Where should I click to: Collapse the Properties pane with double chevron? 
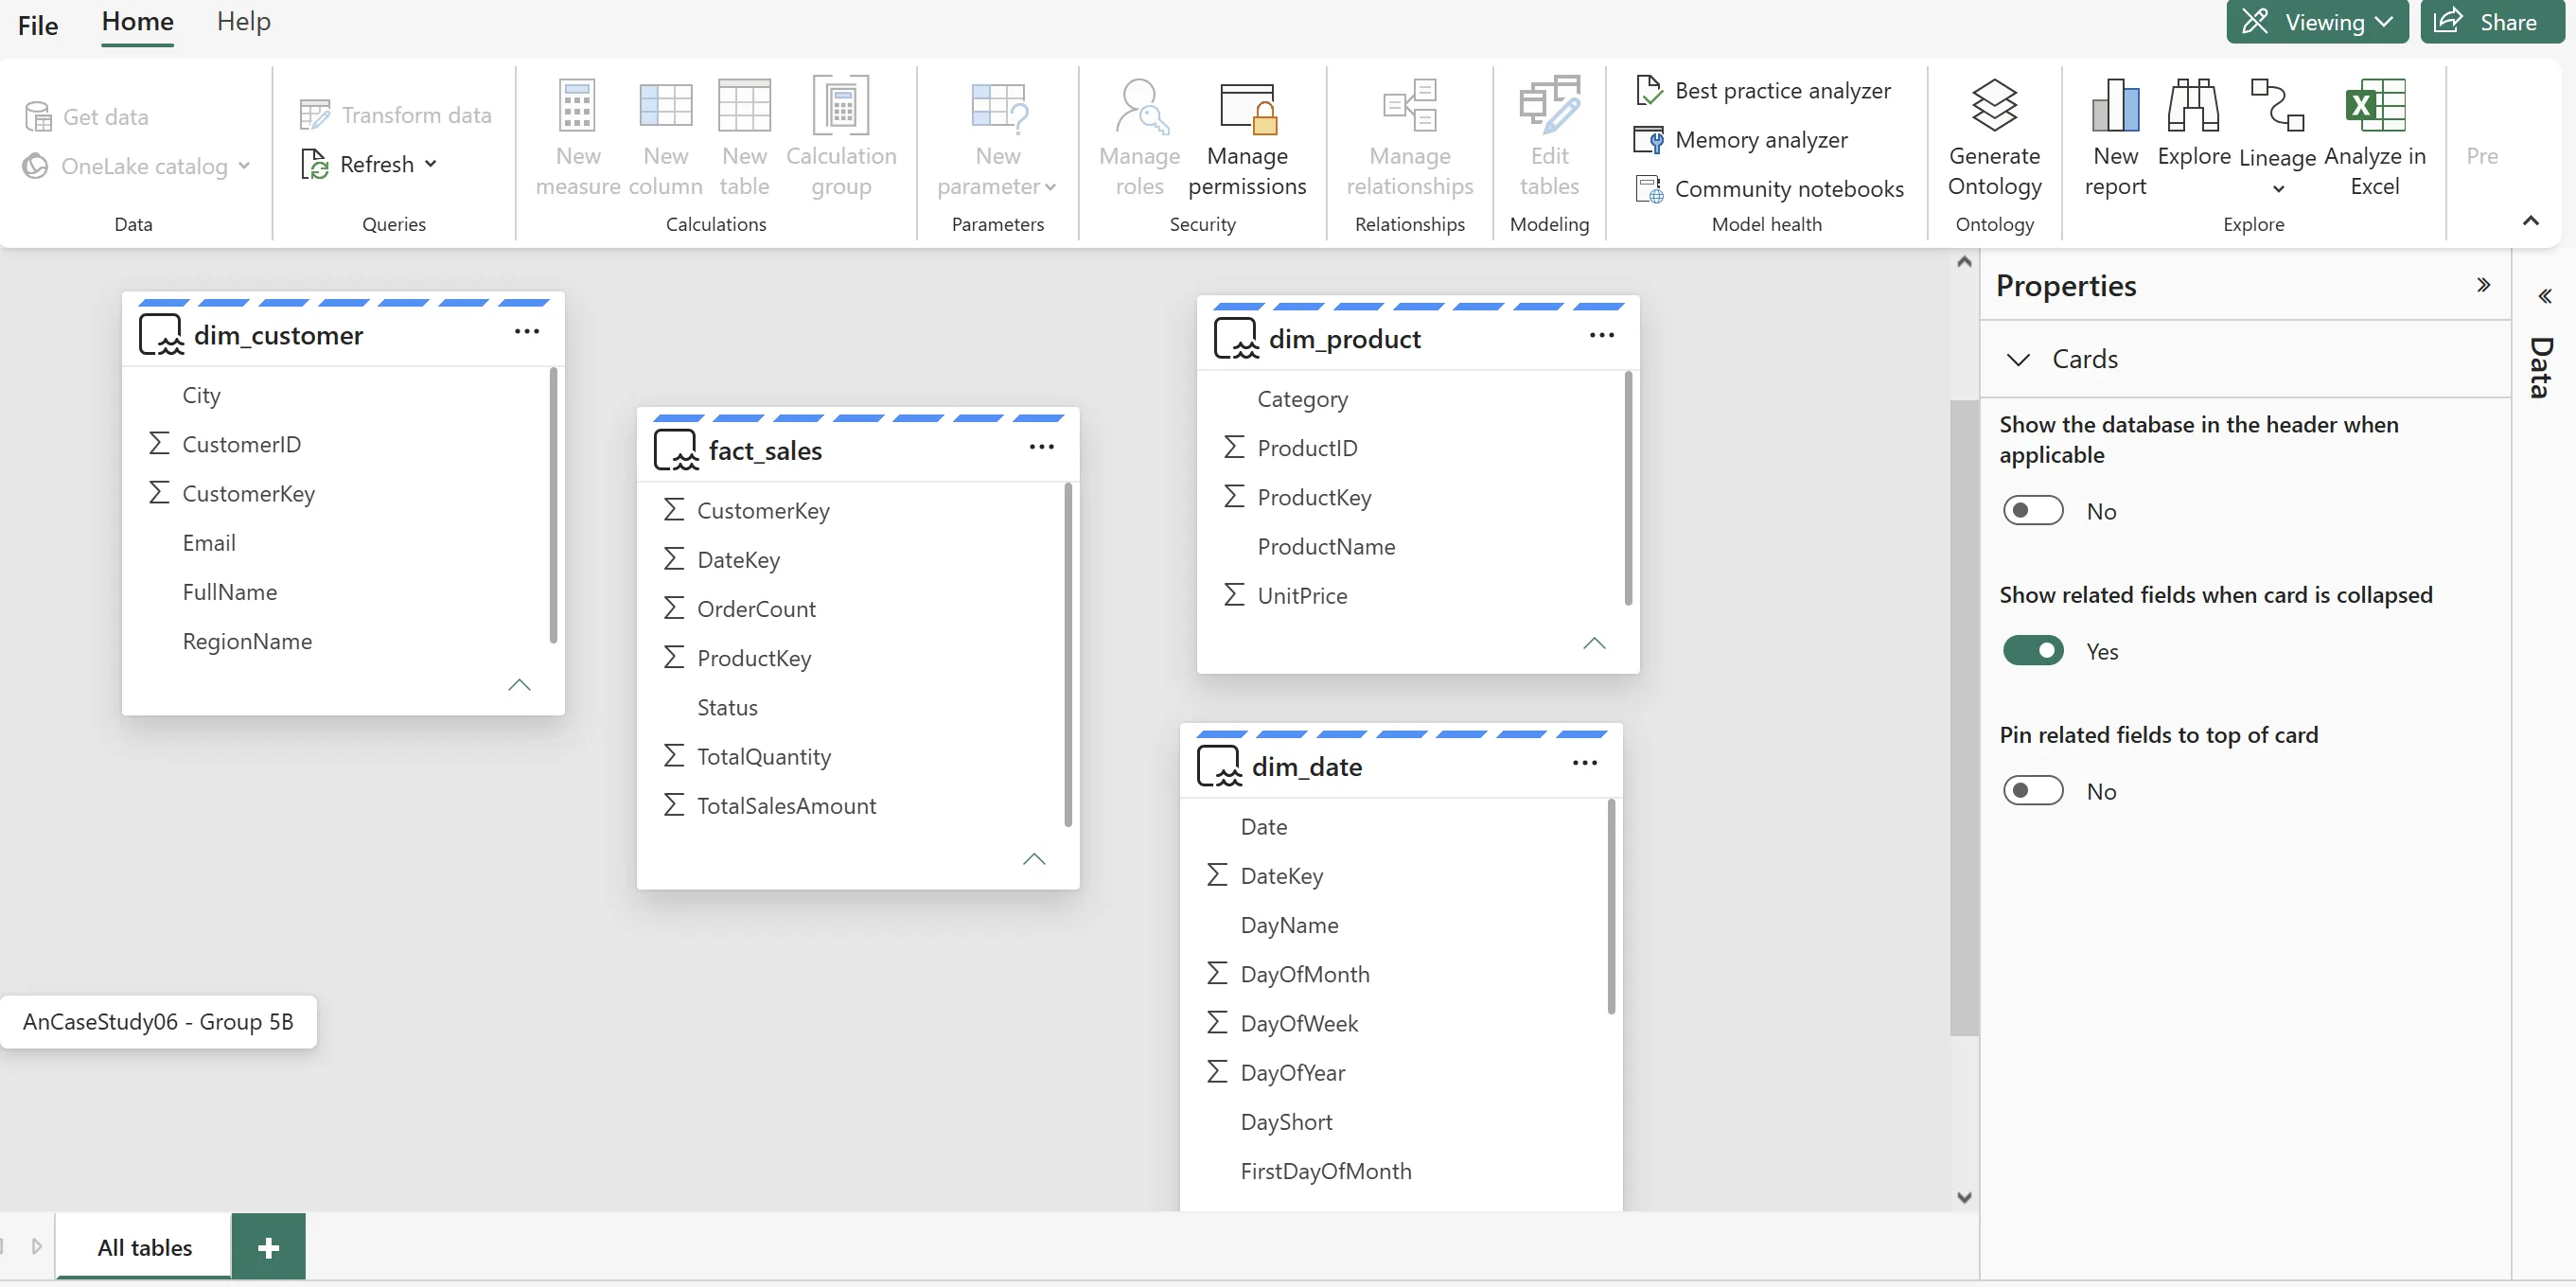[2483, 285]
